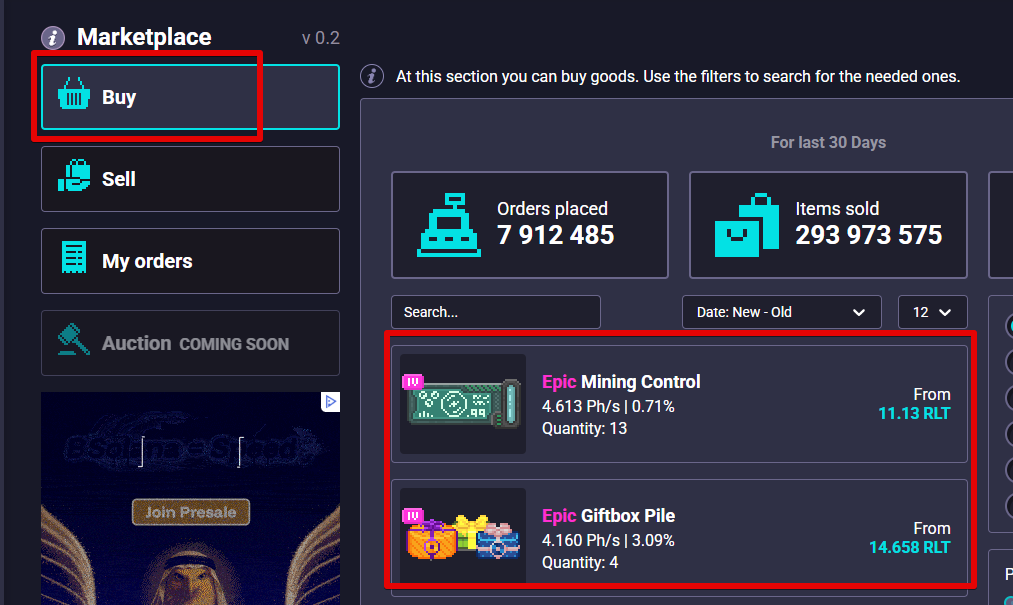Viewport: 1013px width, 605px height.
Task: Click the Giftbox Pile miner thumbnail
Action: (x=463, y=538)
